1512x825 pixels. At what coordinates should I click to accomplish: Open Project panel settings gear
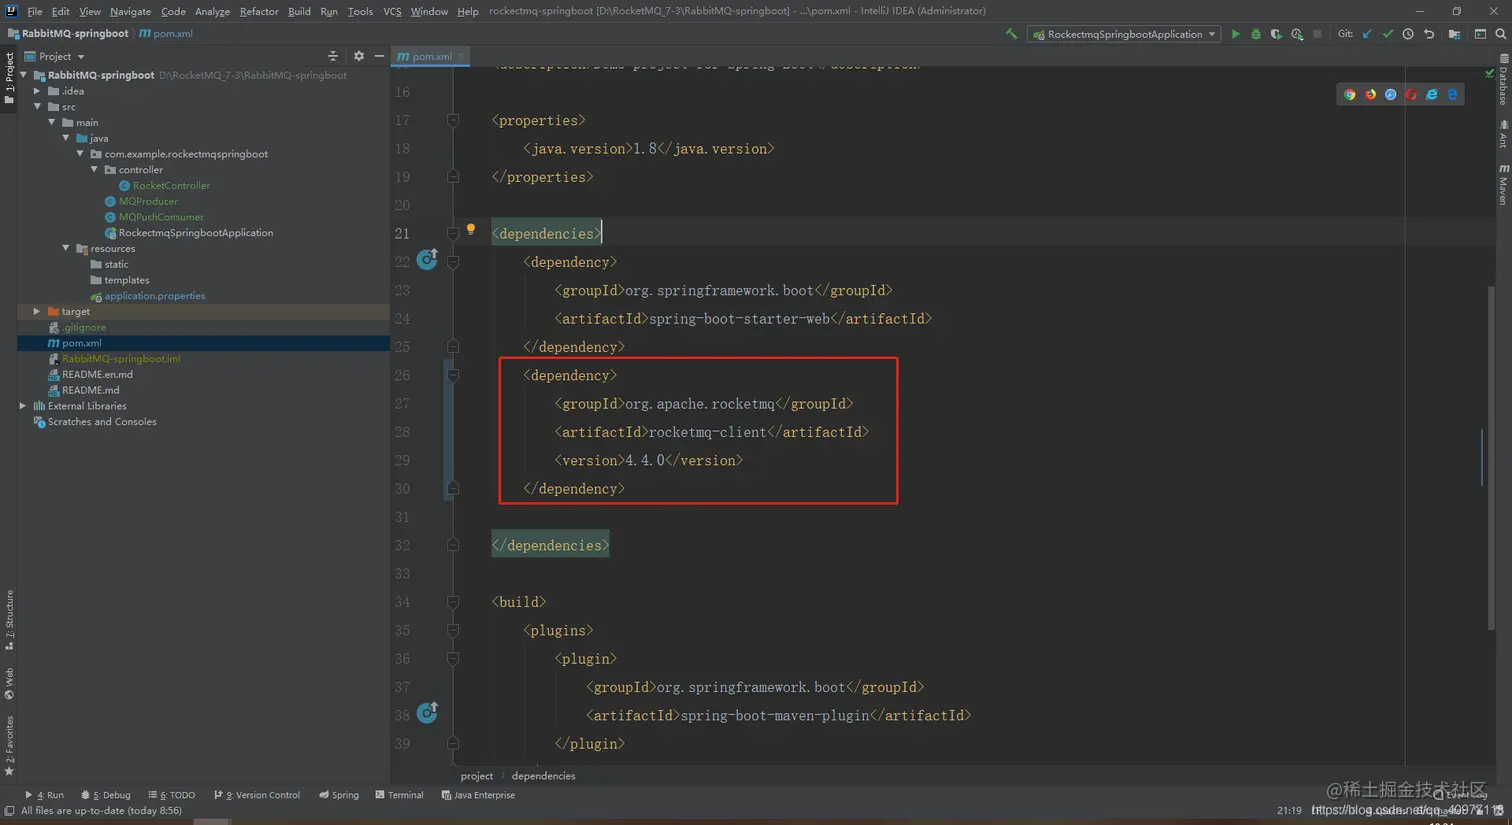[x=359, y=56]
